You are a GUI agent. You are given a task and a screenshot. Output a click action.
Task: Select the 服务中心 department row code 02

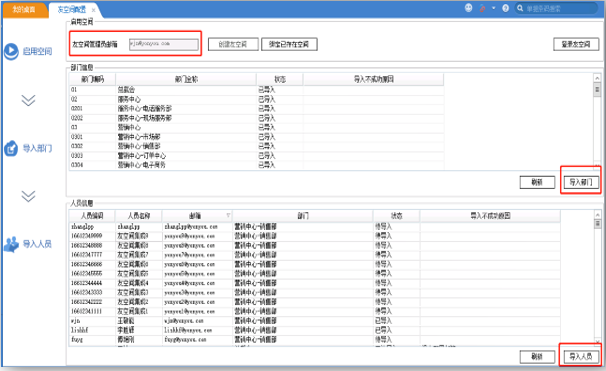coord(257,99)
